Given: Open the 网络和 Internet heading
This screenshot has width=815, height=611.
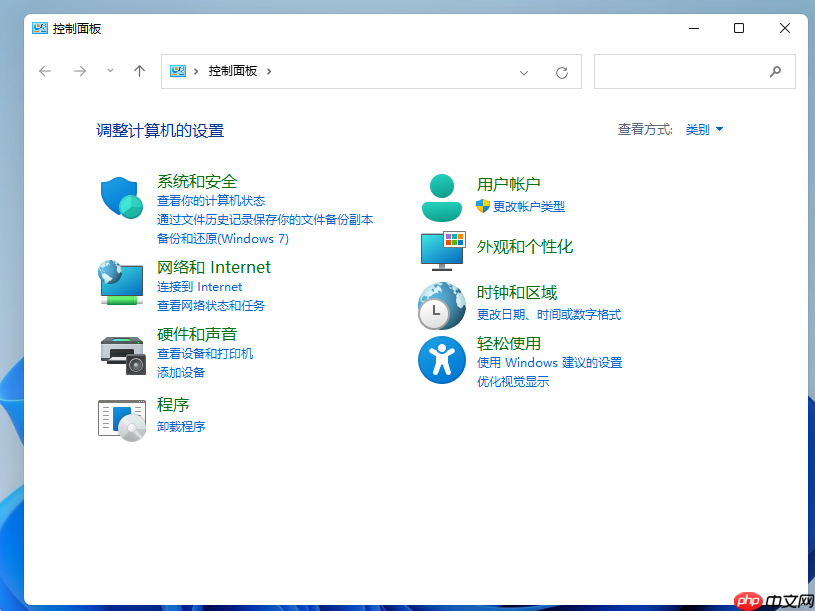Looking at the screenshot, I should click(214, 267).
